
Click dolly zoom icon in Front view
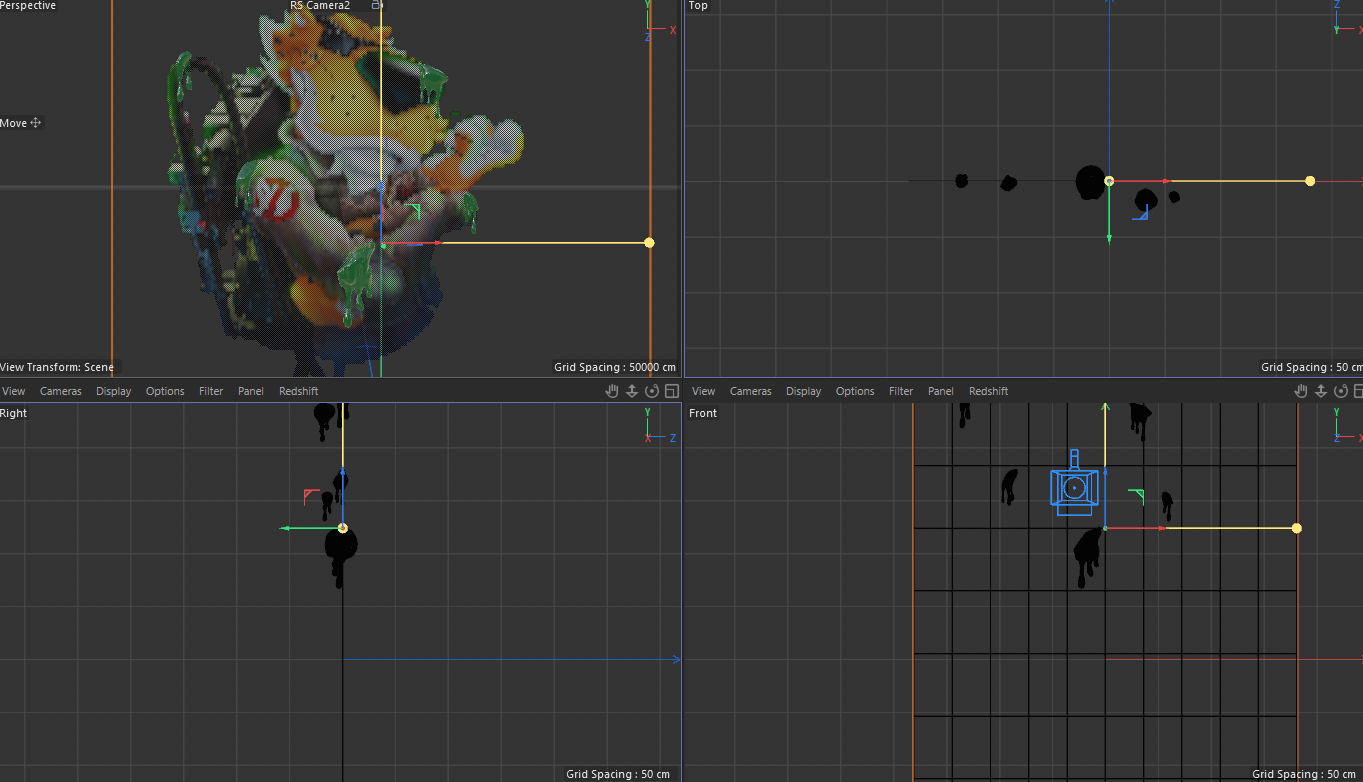tap(1322, 391)
